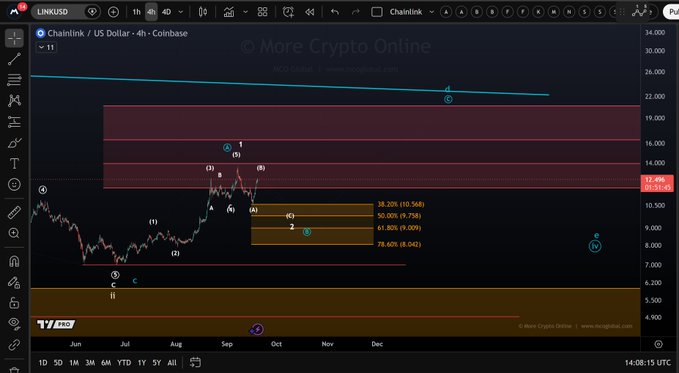Switch to the 1h interval
679x373 pixels.
pyautogui.click(x=136, y=12)
